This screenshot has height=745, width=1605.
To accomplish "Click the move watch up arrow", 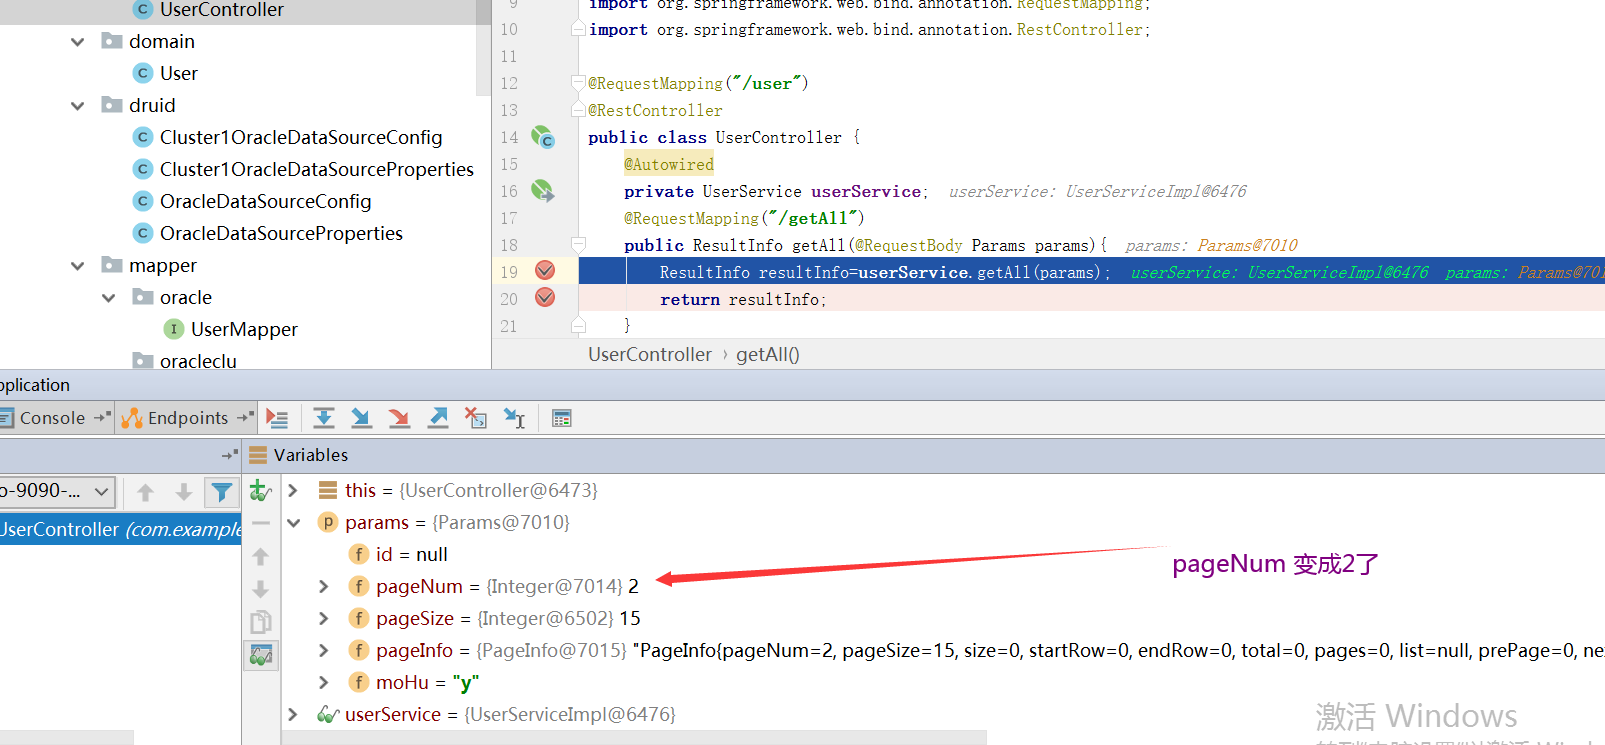I will point(261,556).
